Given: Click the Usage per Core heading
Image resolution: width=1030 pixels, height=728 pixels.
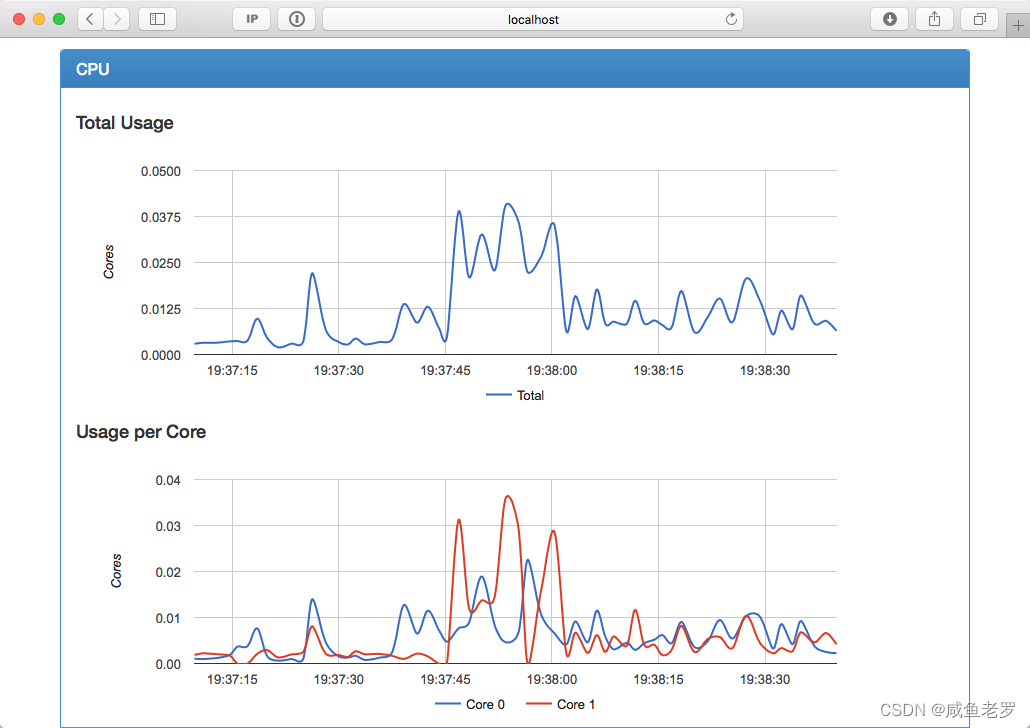Looking at the screenshot, I should pos(140,432).
